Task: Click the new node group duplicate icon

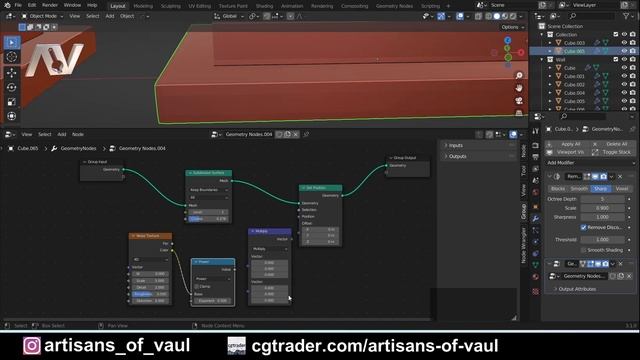Action: [287, 134]
